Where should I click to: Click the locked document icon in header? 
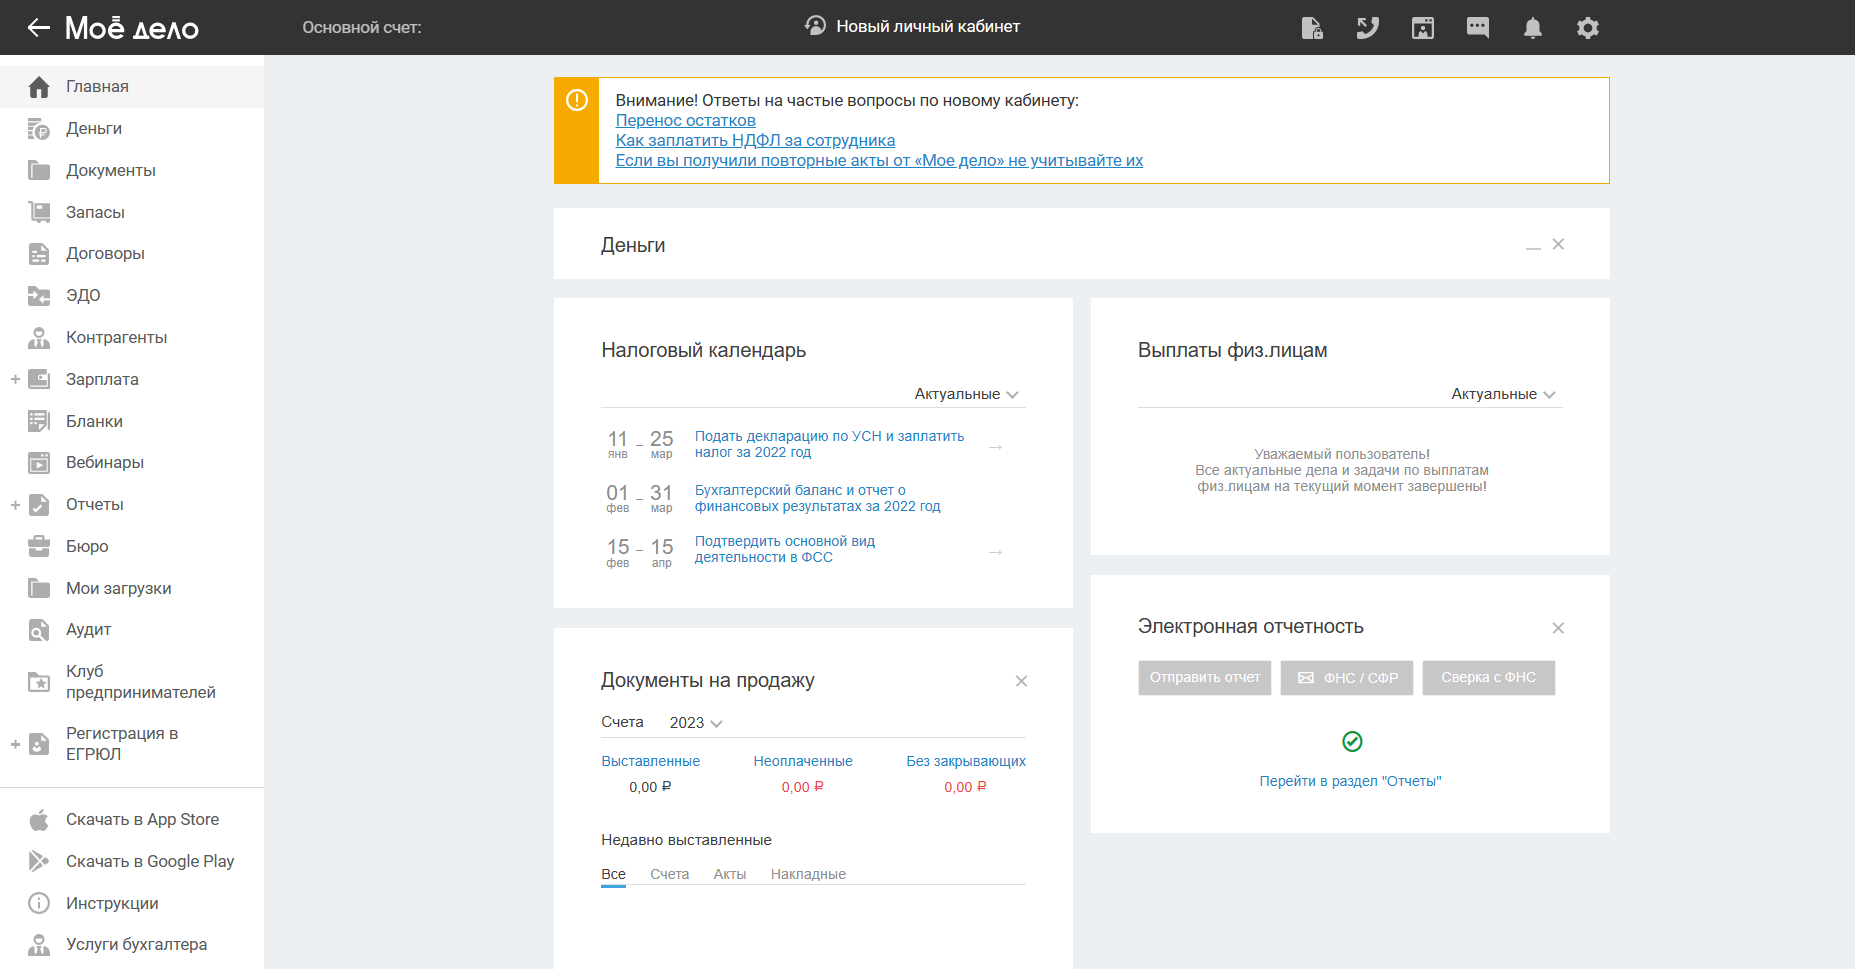tap(1312, 28)
